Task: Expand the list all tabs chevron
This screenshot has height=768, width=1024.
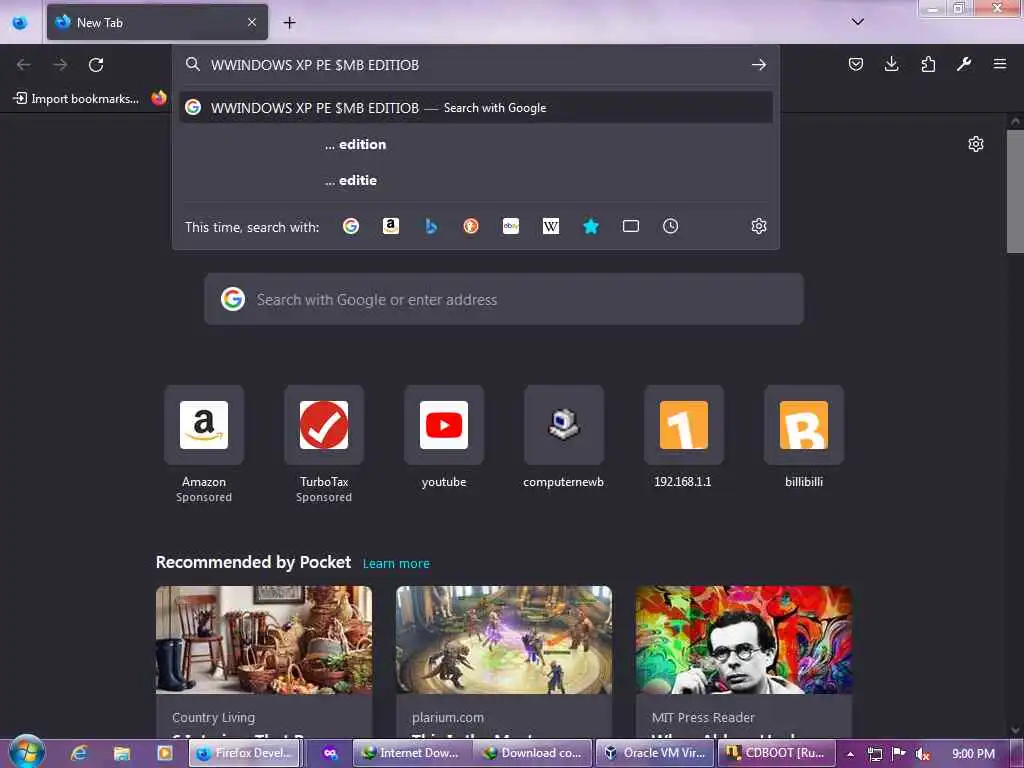Action: pyautogui.click(x=857, y=22)
